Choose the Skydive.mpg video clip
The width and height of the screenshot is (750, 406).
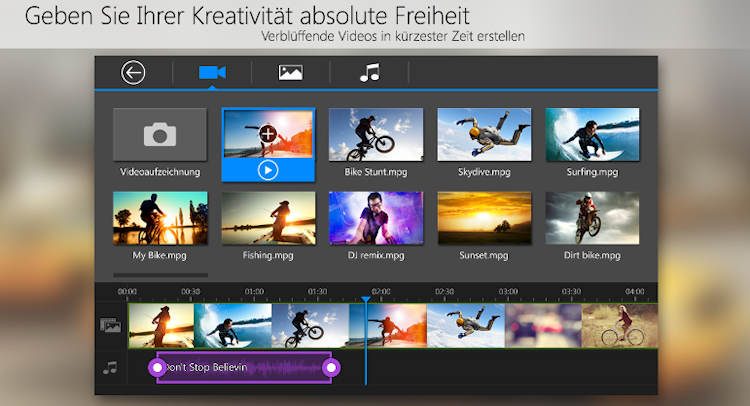484,135
